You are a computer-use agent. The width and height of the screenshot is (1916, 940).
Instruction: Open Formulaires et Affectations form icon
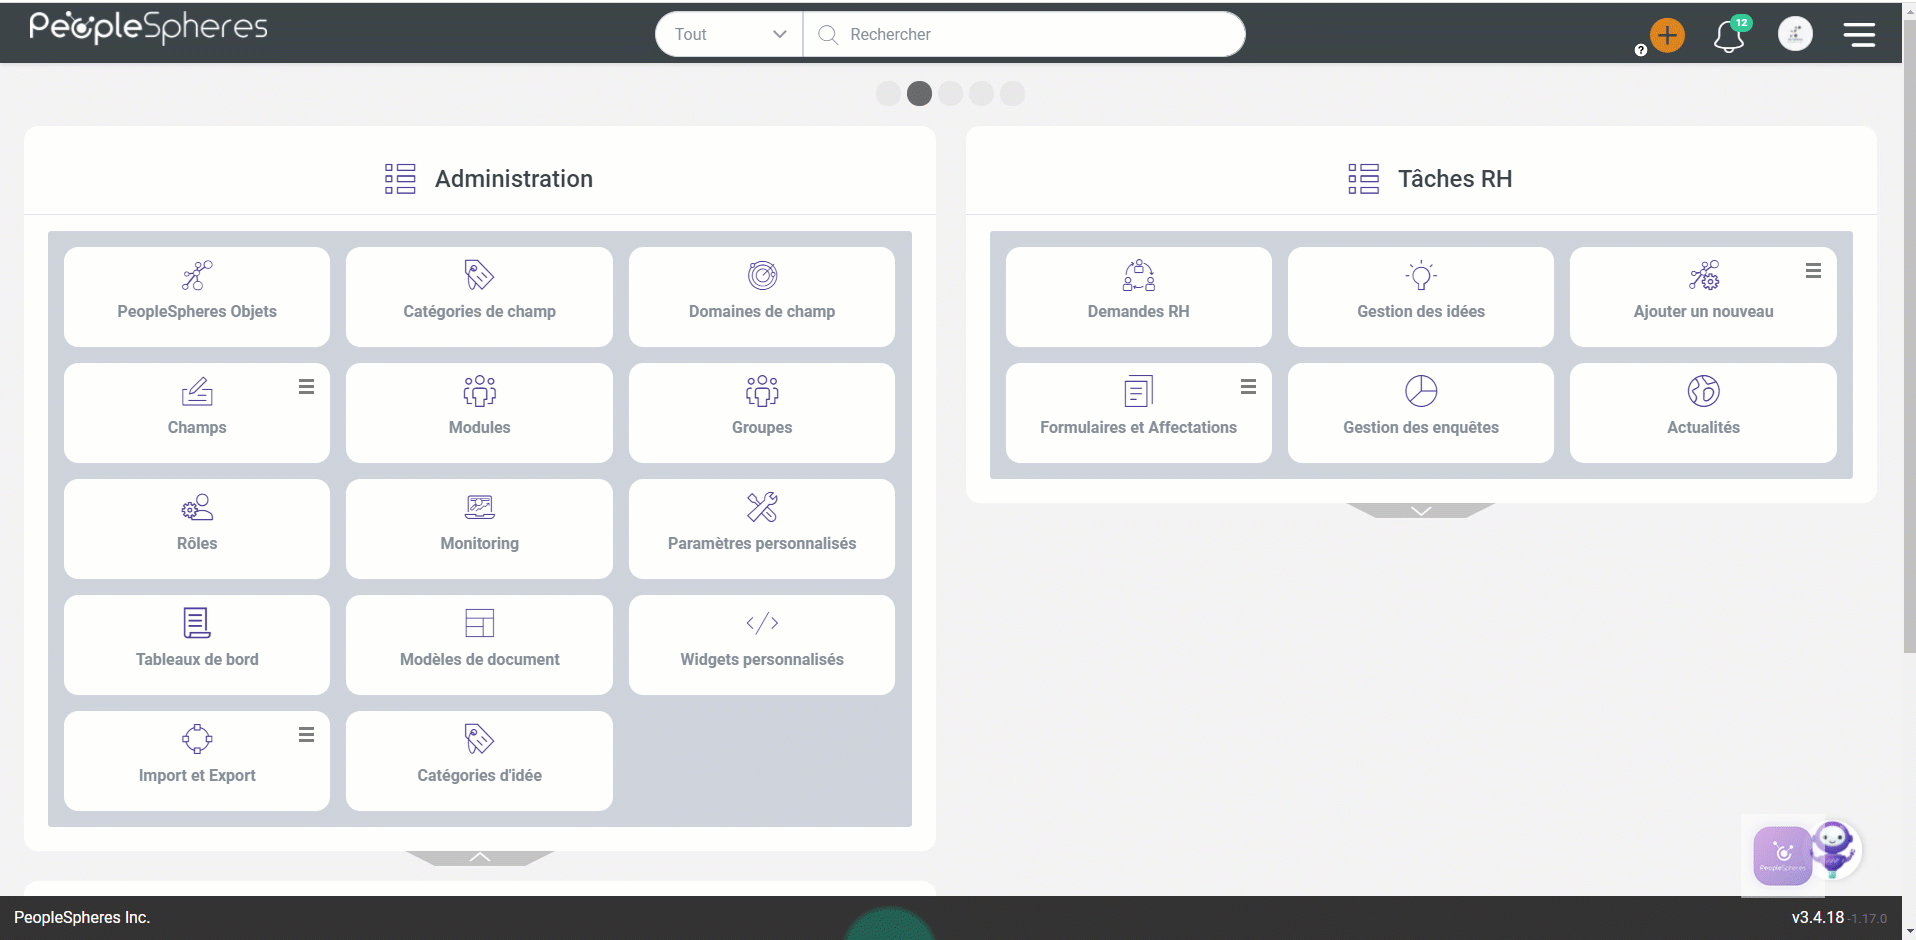pyautogui.click(x=1139, y=391)
